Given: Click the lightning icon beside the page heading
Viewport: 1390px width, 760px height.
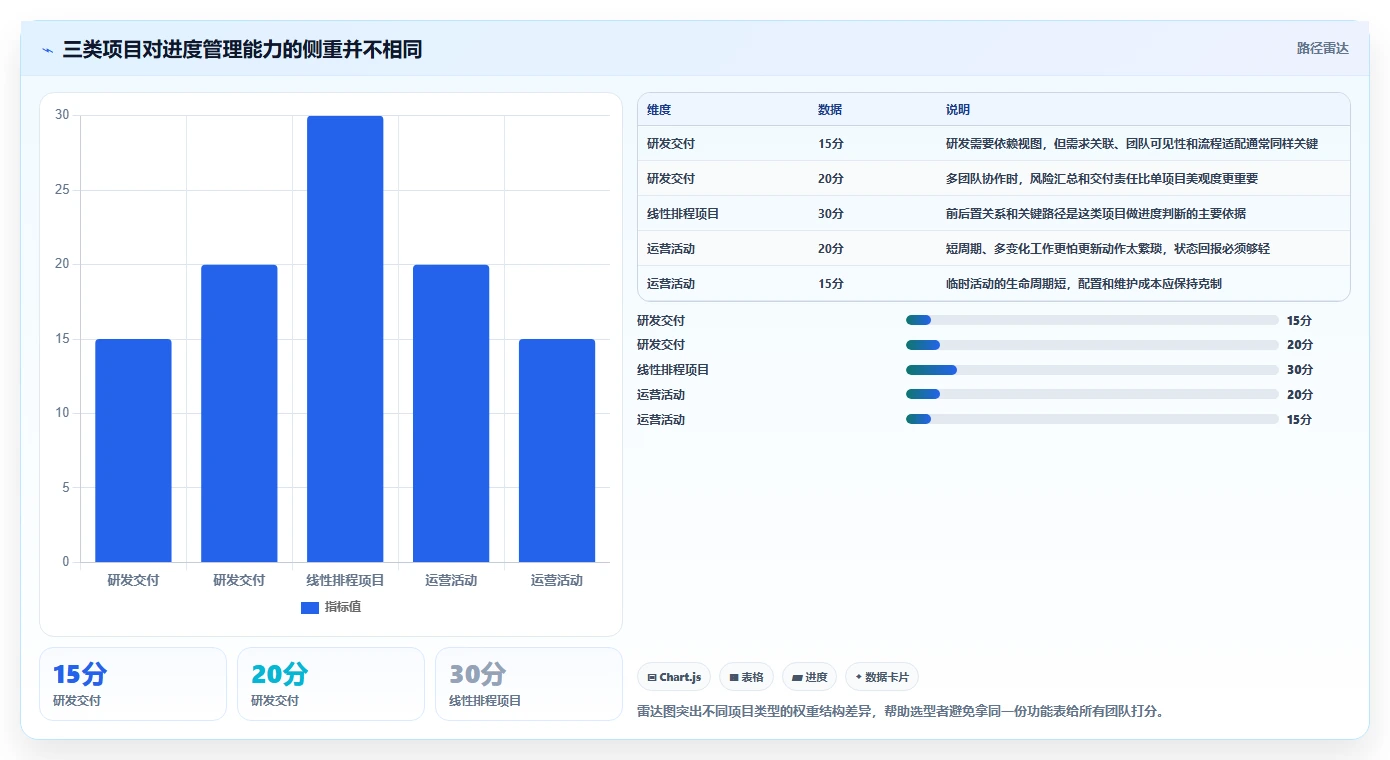Looking at the screenshot, I should [x=48, y=50].
